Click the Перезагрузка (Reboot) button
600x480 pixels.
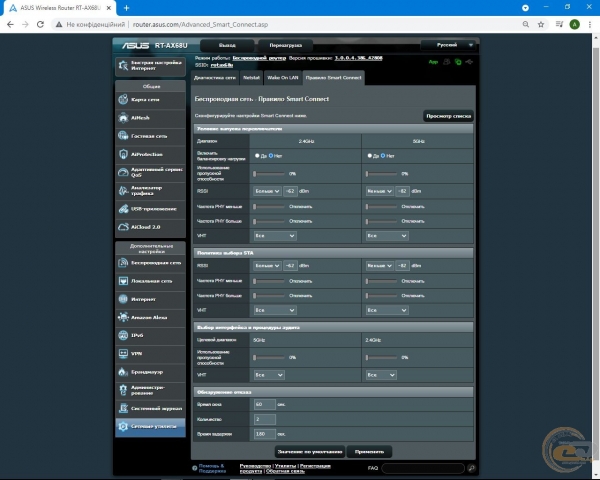point(285,45)
